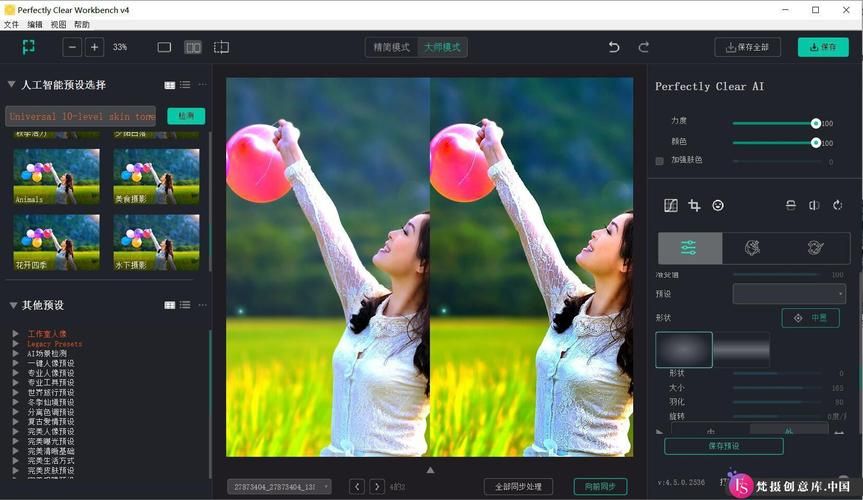
Task: Open more options for 其他预设 section
Action: pyautogui.click(x=203, y=305)
